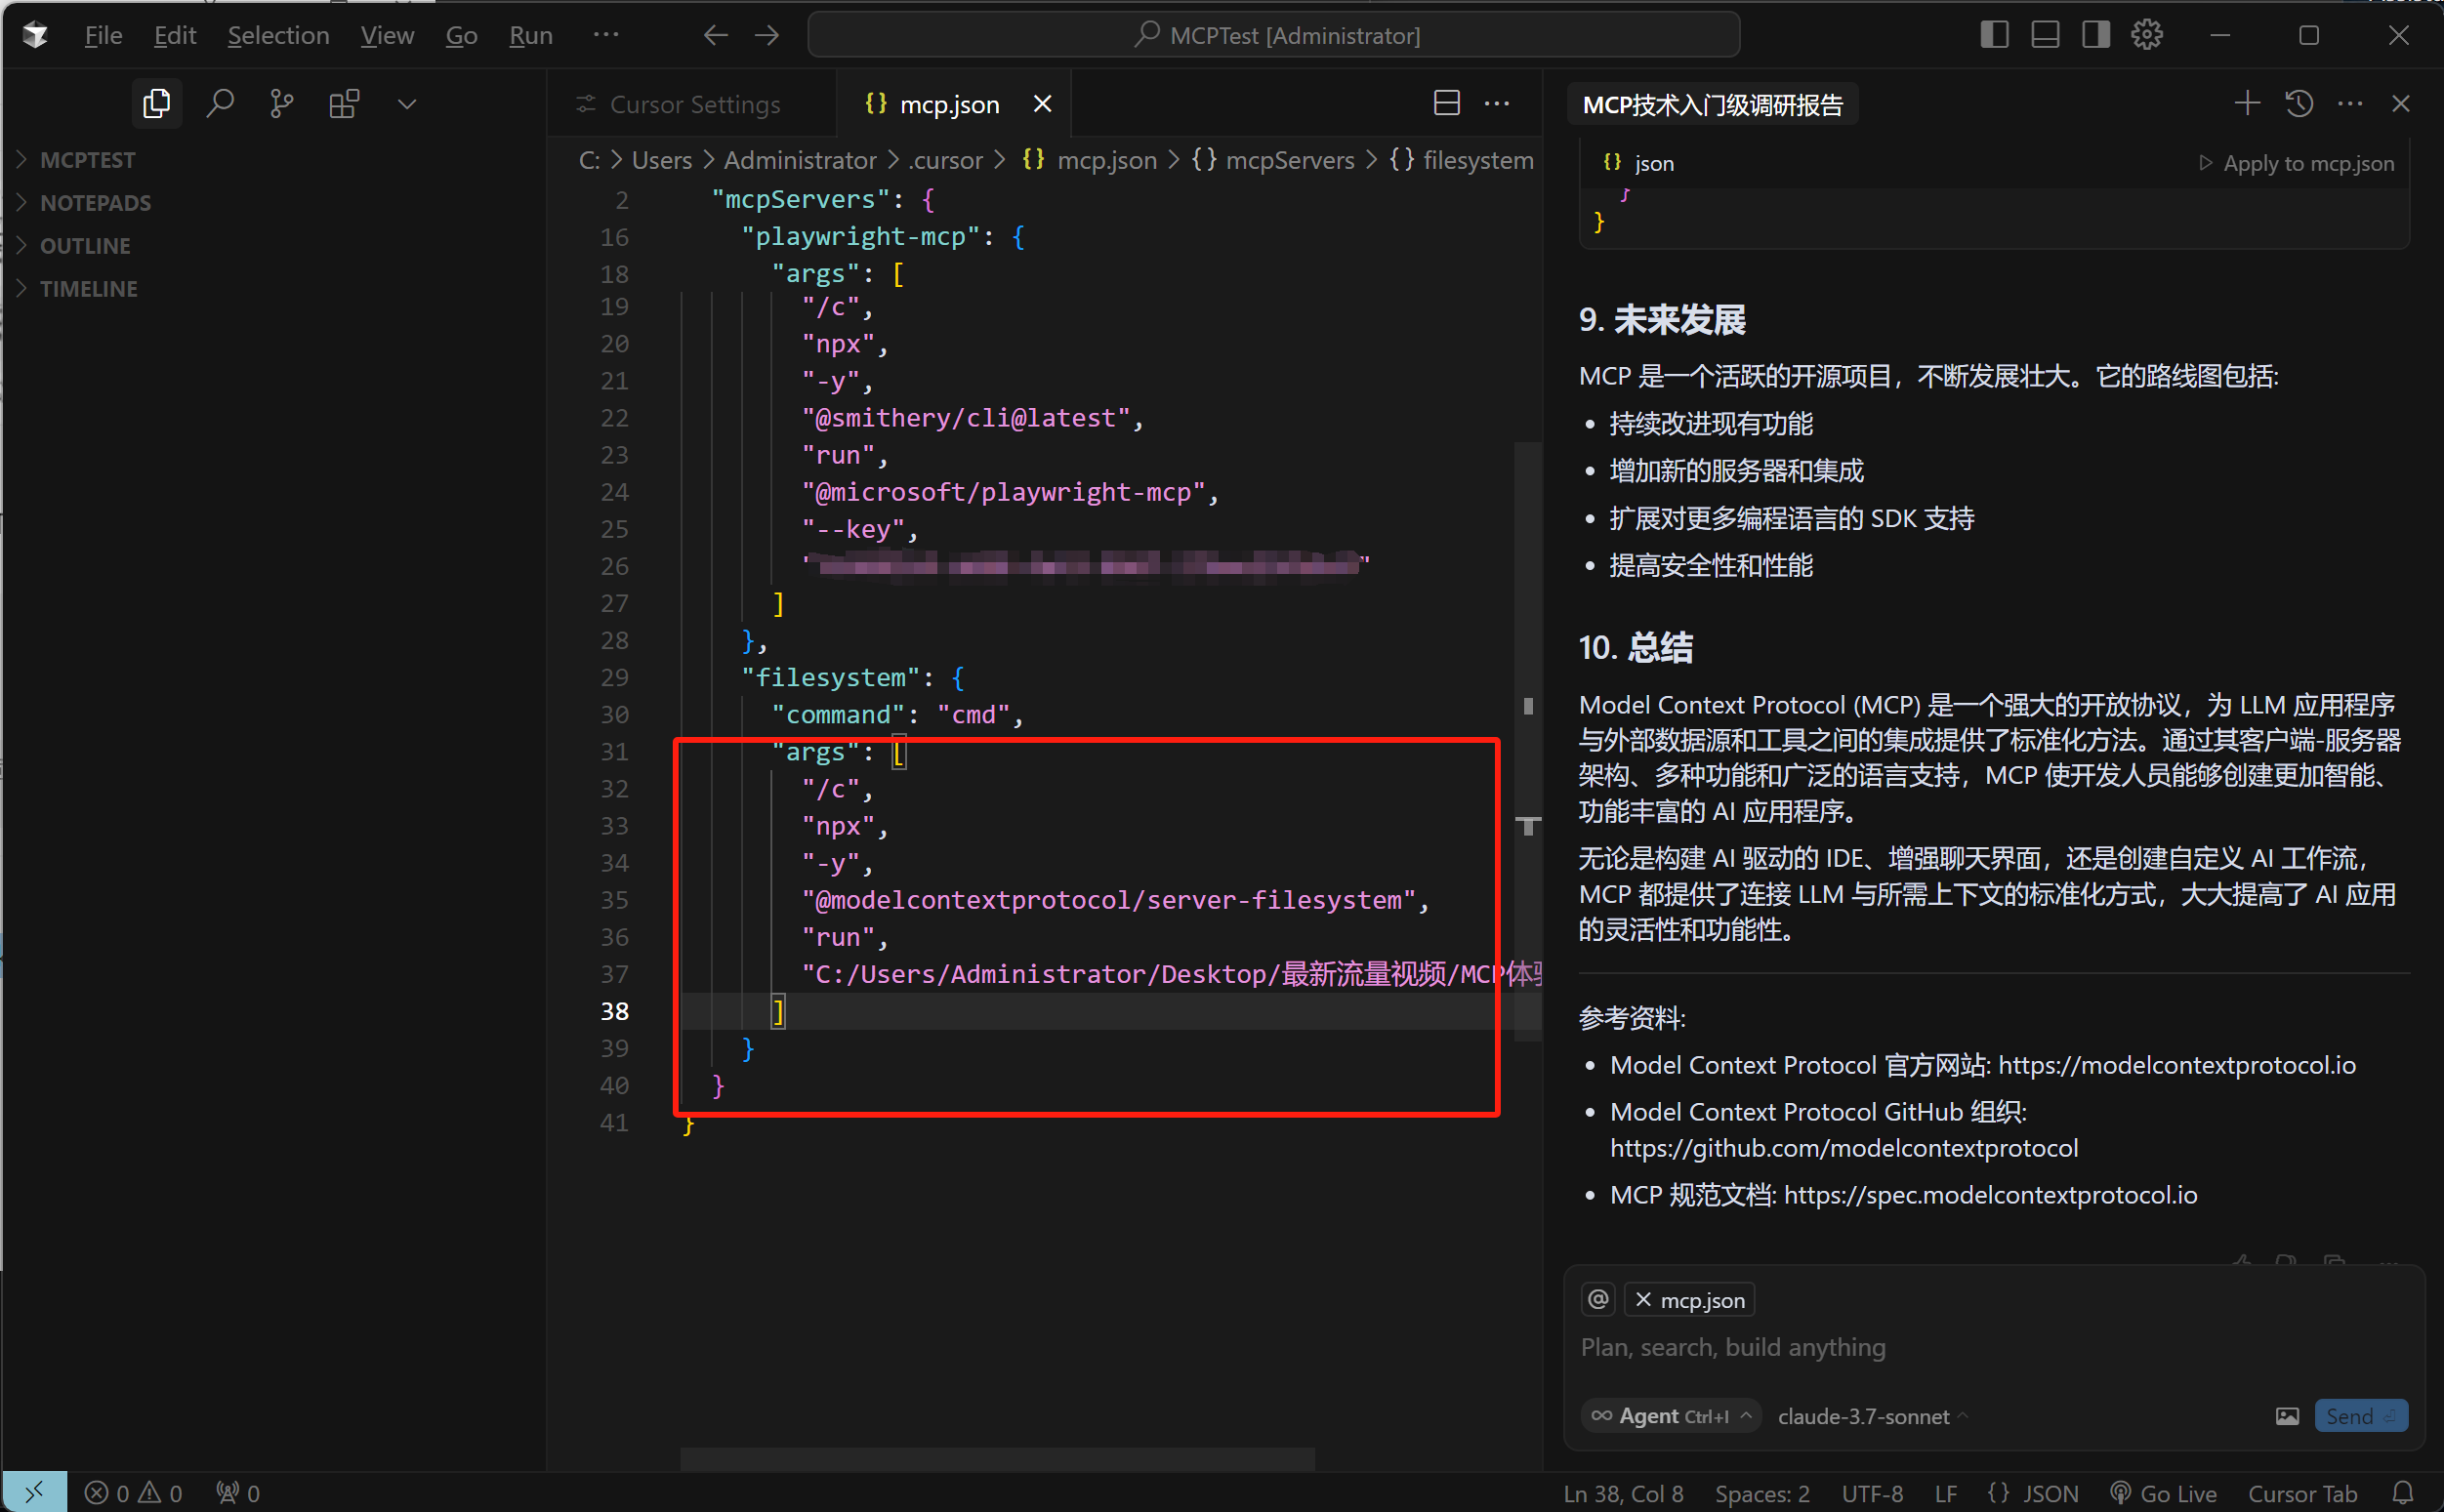The width and height of the screenshot is (2444, 1512).
Task: Open remote window status bar icon
Action: pos(35,1492)
